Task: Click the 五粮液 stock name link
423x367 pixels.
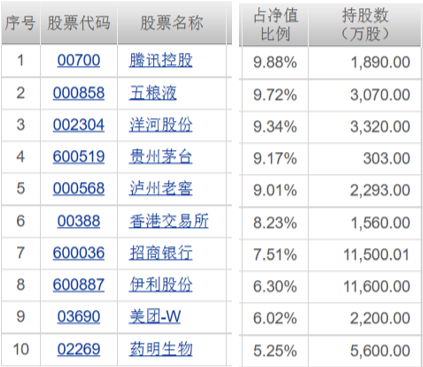Action: pos(153,93)
